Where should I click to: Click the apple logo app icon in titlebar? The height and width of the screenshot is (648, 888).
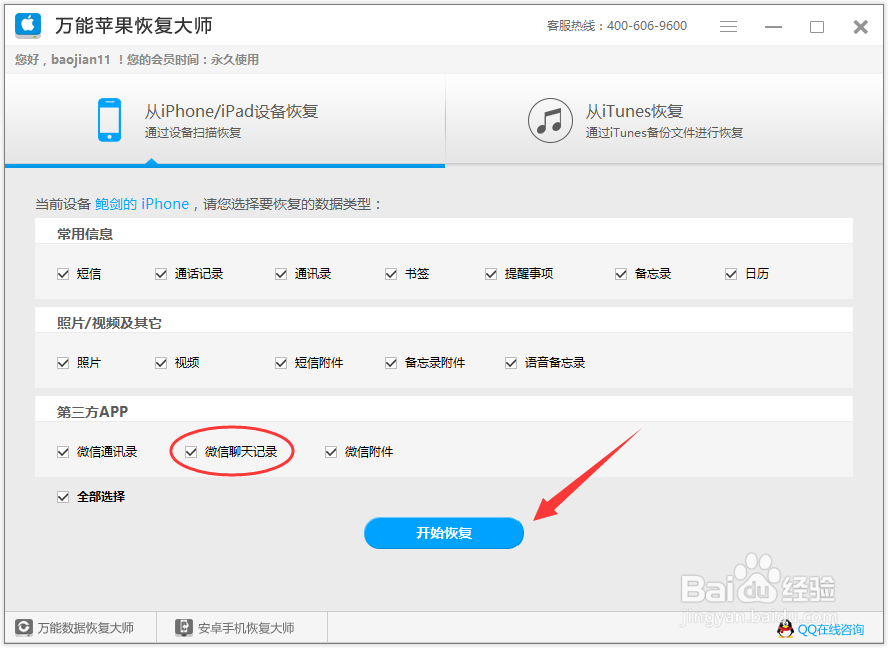pos(27,25)
